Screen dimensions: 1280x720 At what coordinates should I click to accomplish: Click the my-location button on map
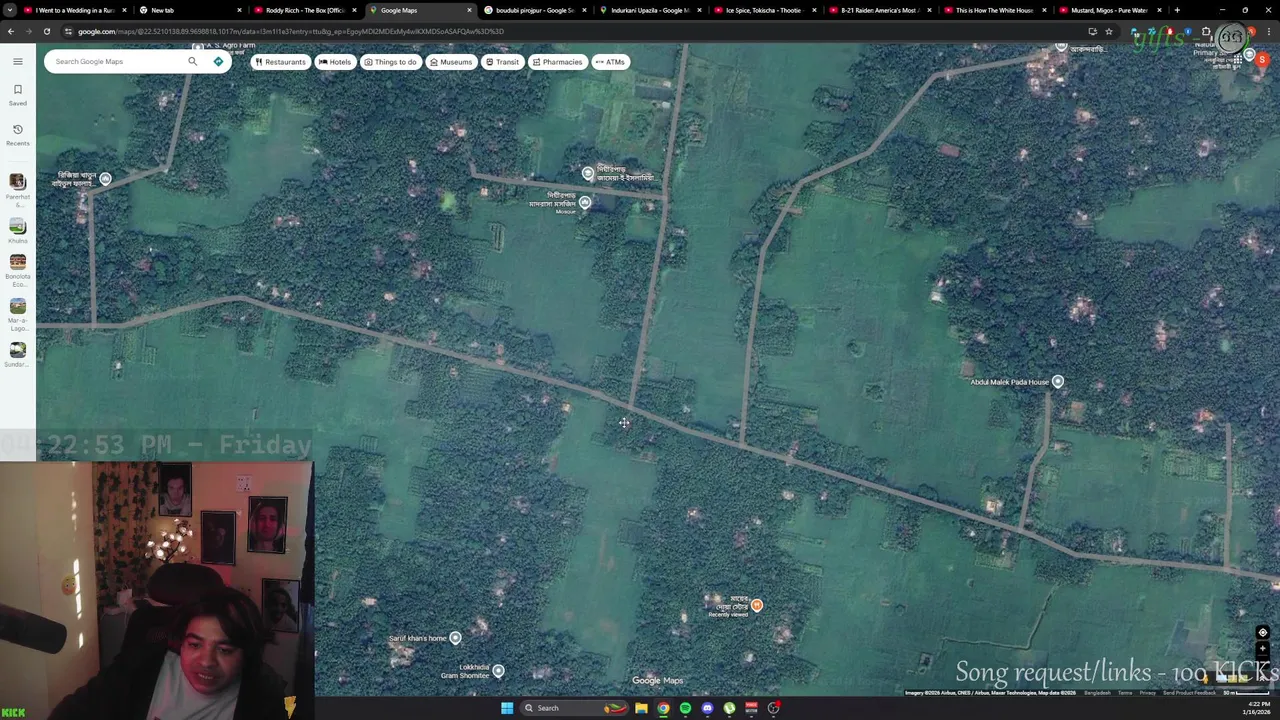tap(1262, 633)
